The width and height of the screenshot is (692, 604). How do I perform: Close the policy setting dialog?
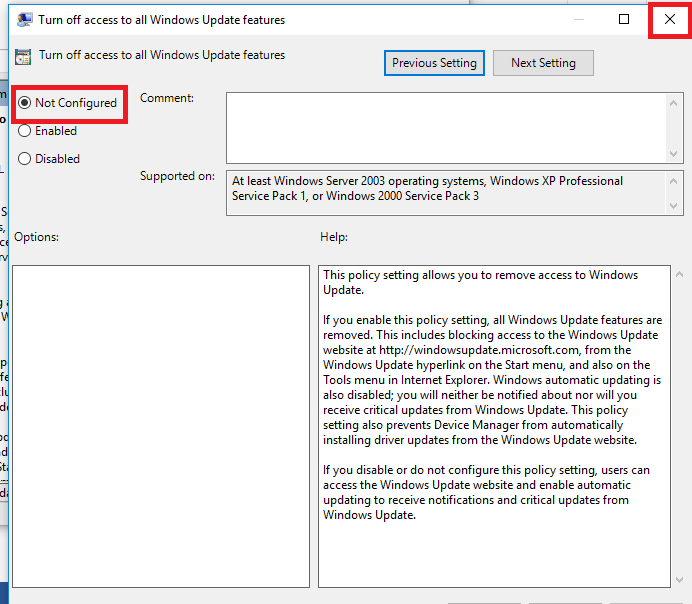tap(669, 20)
